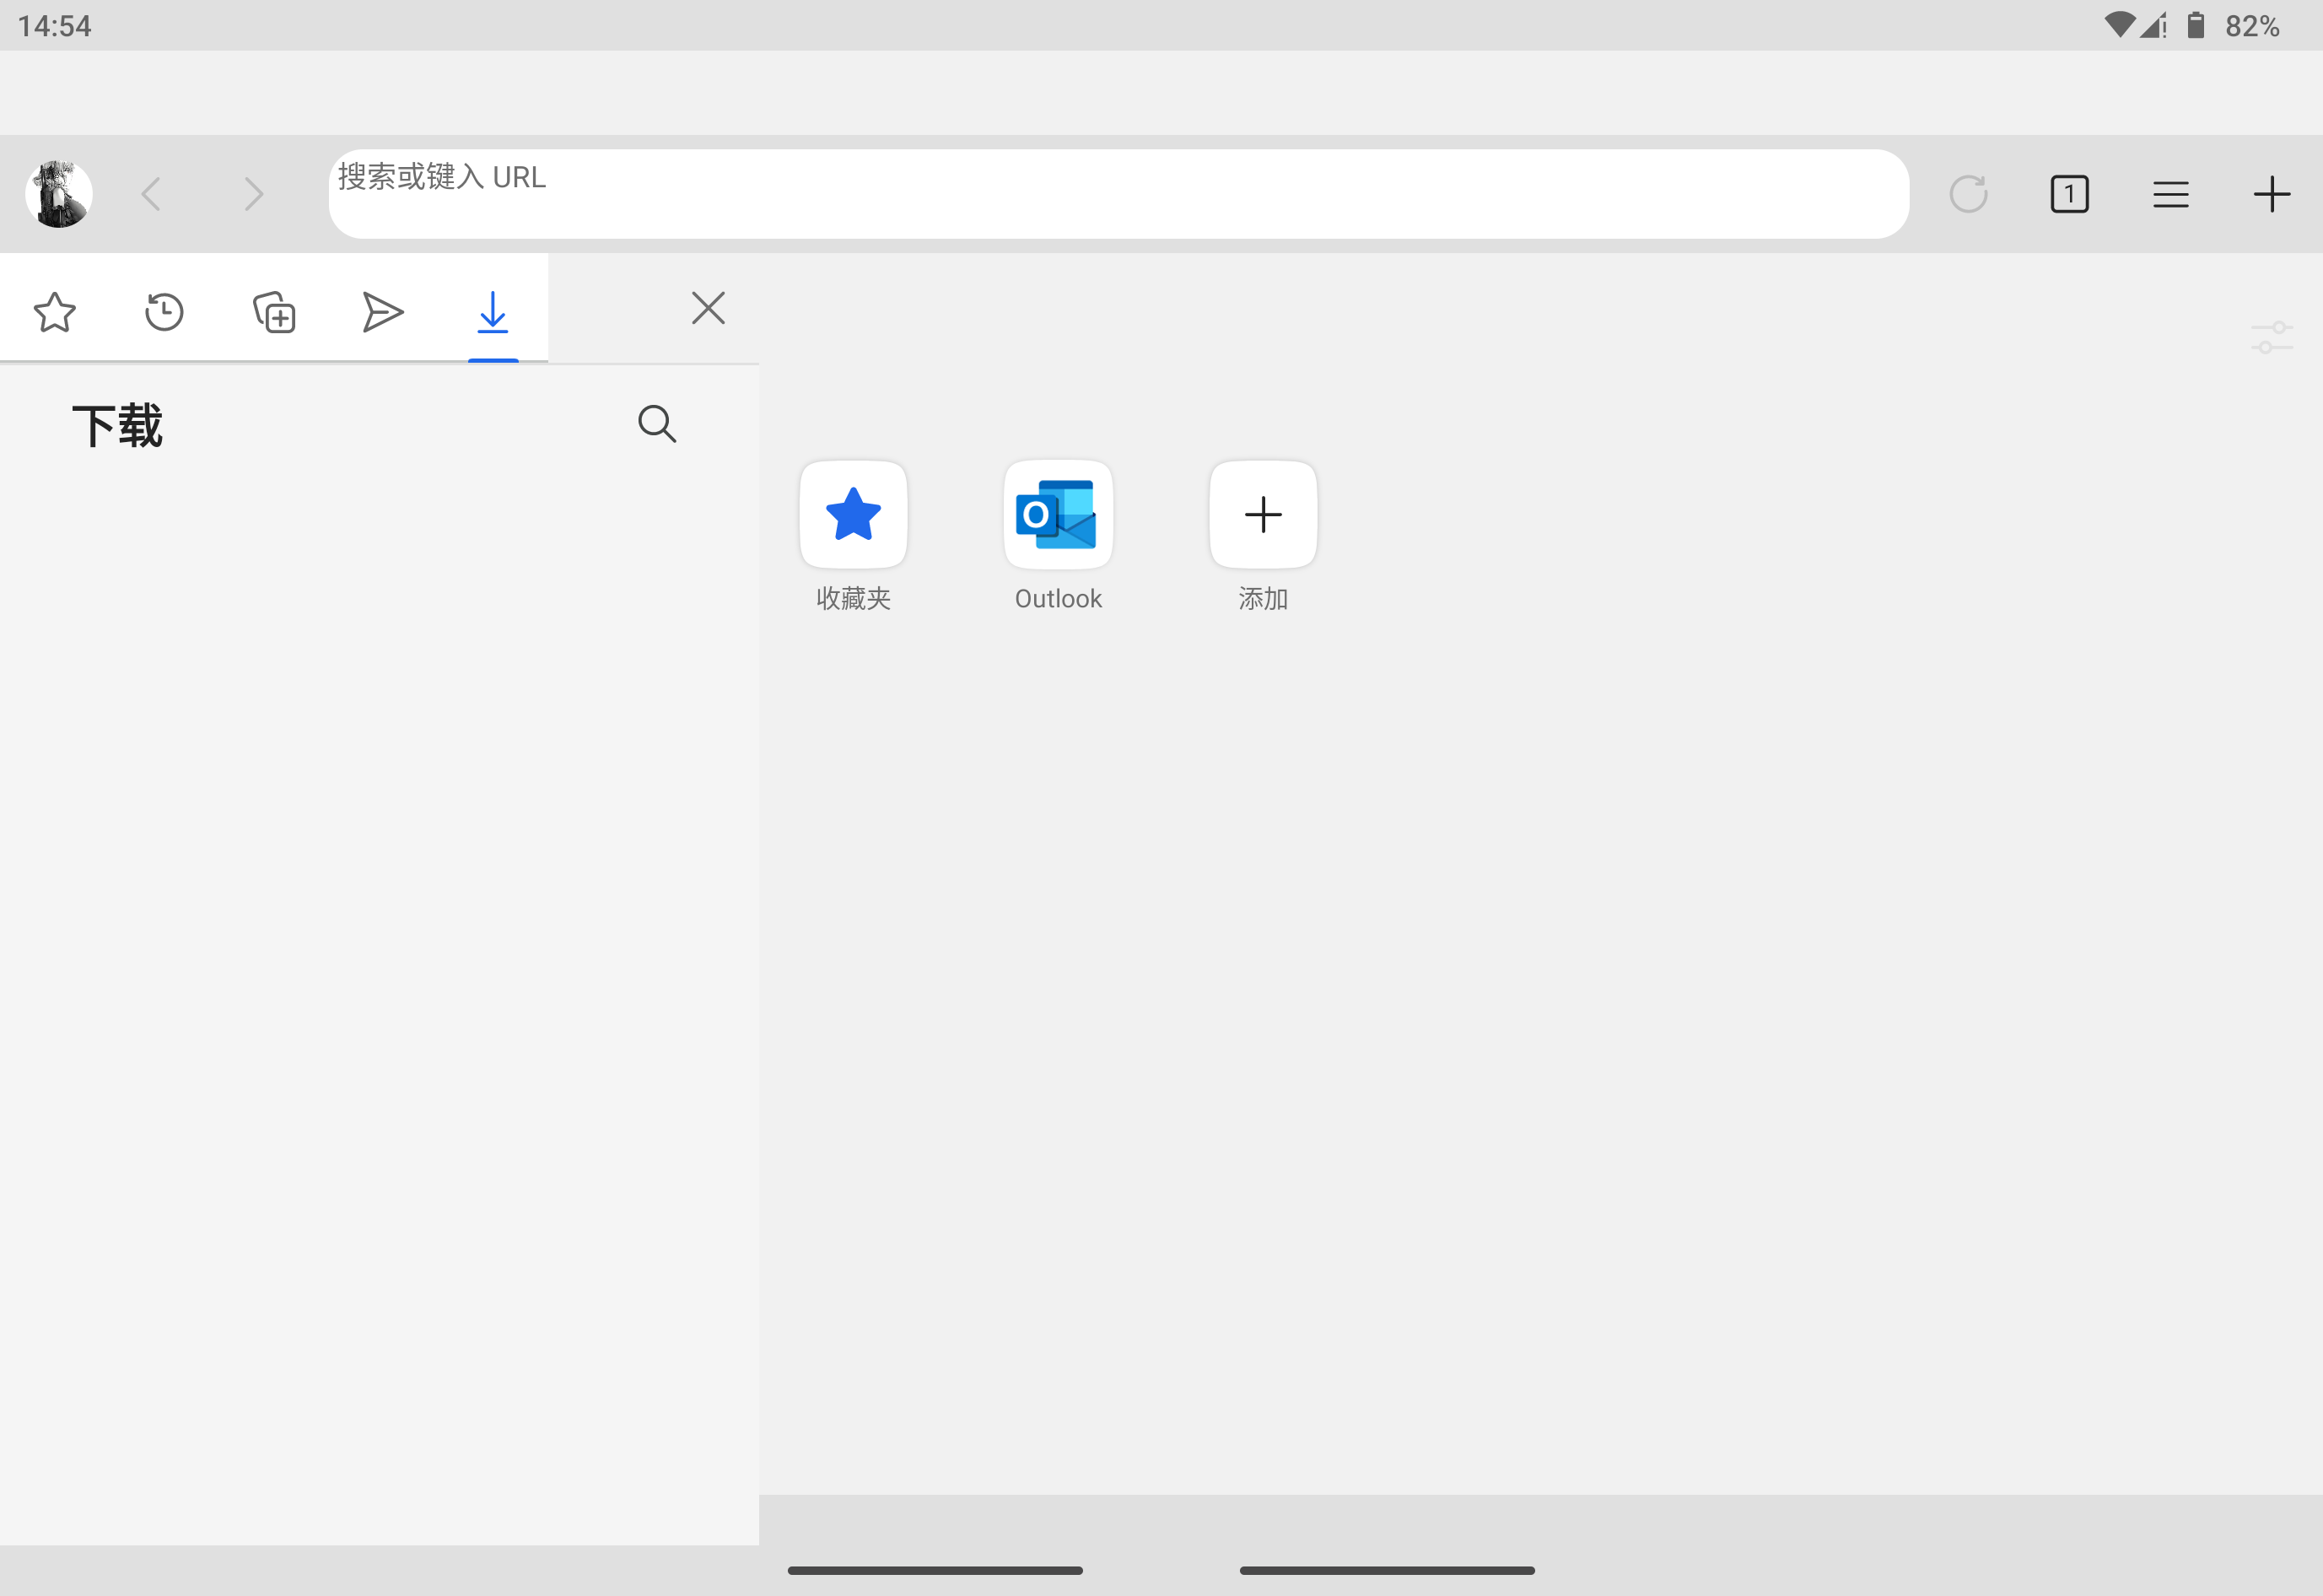2323x1596 pixels.
Task: Open page settings sliders icon
Action: pos(2271,338)
